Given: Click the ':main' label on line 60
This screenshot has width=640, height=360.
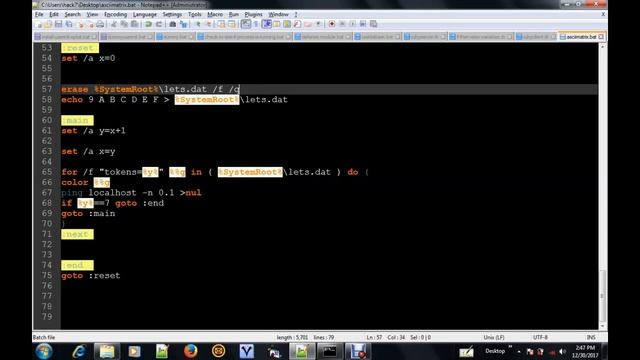Looking at the screenshot, I should [x=77, y=120].
